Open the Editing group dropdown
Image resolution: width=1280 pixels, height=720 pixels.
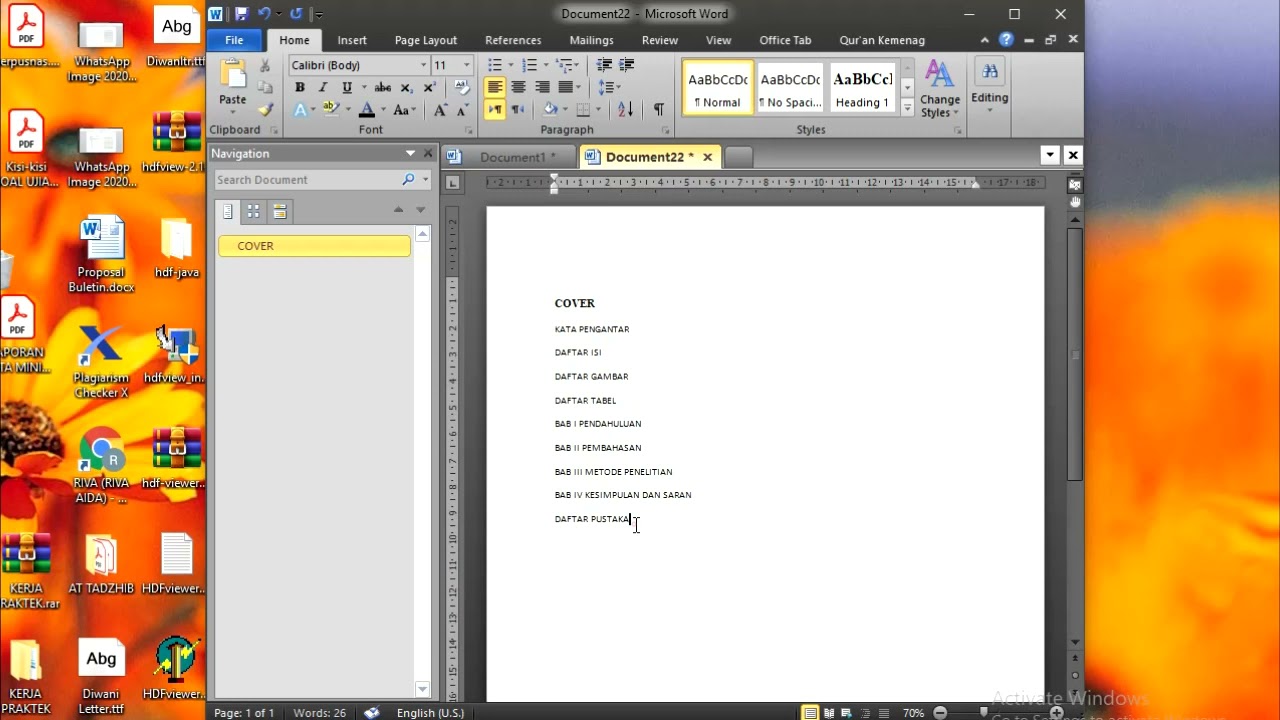tap(989, 87)
